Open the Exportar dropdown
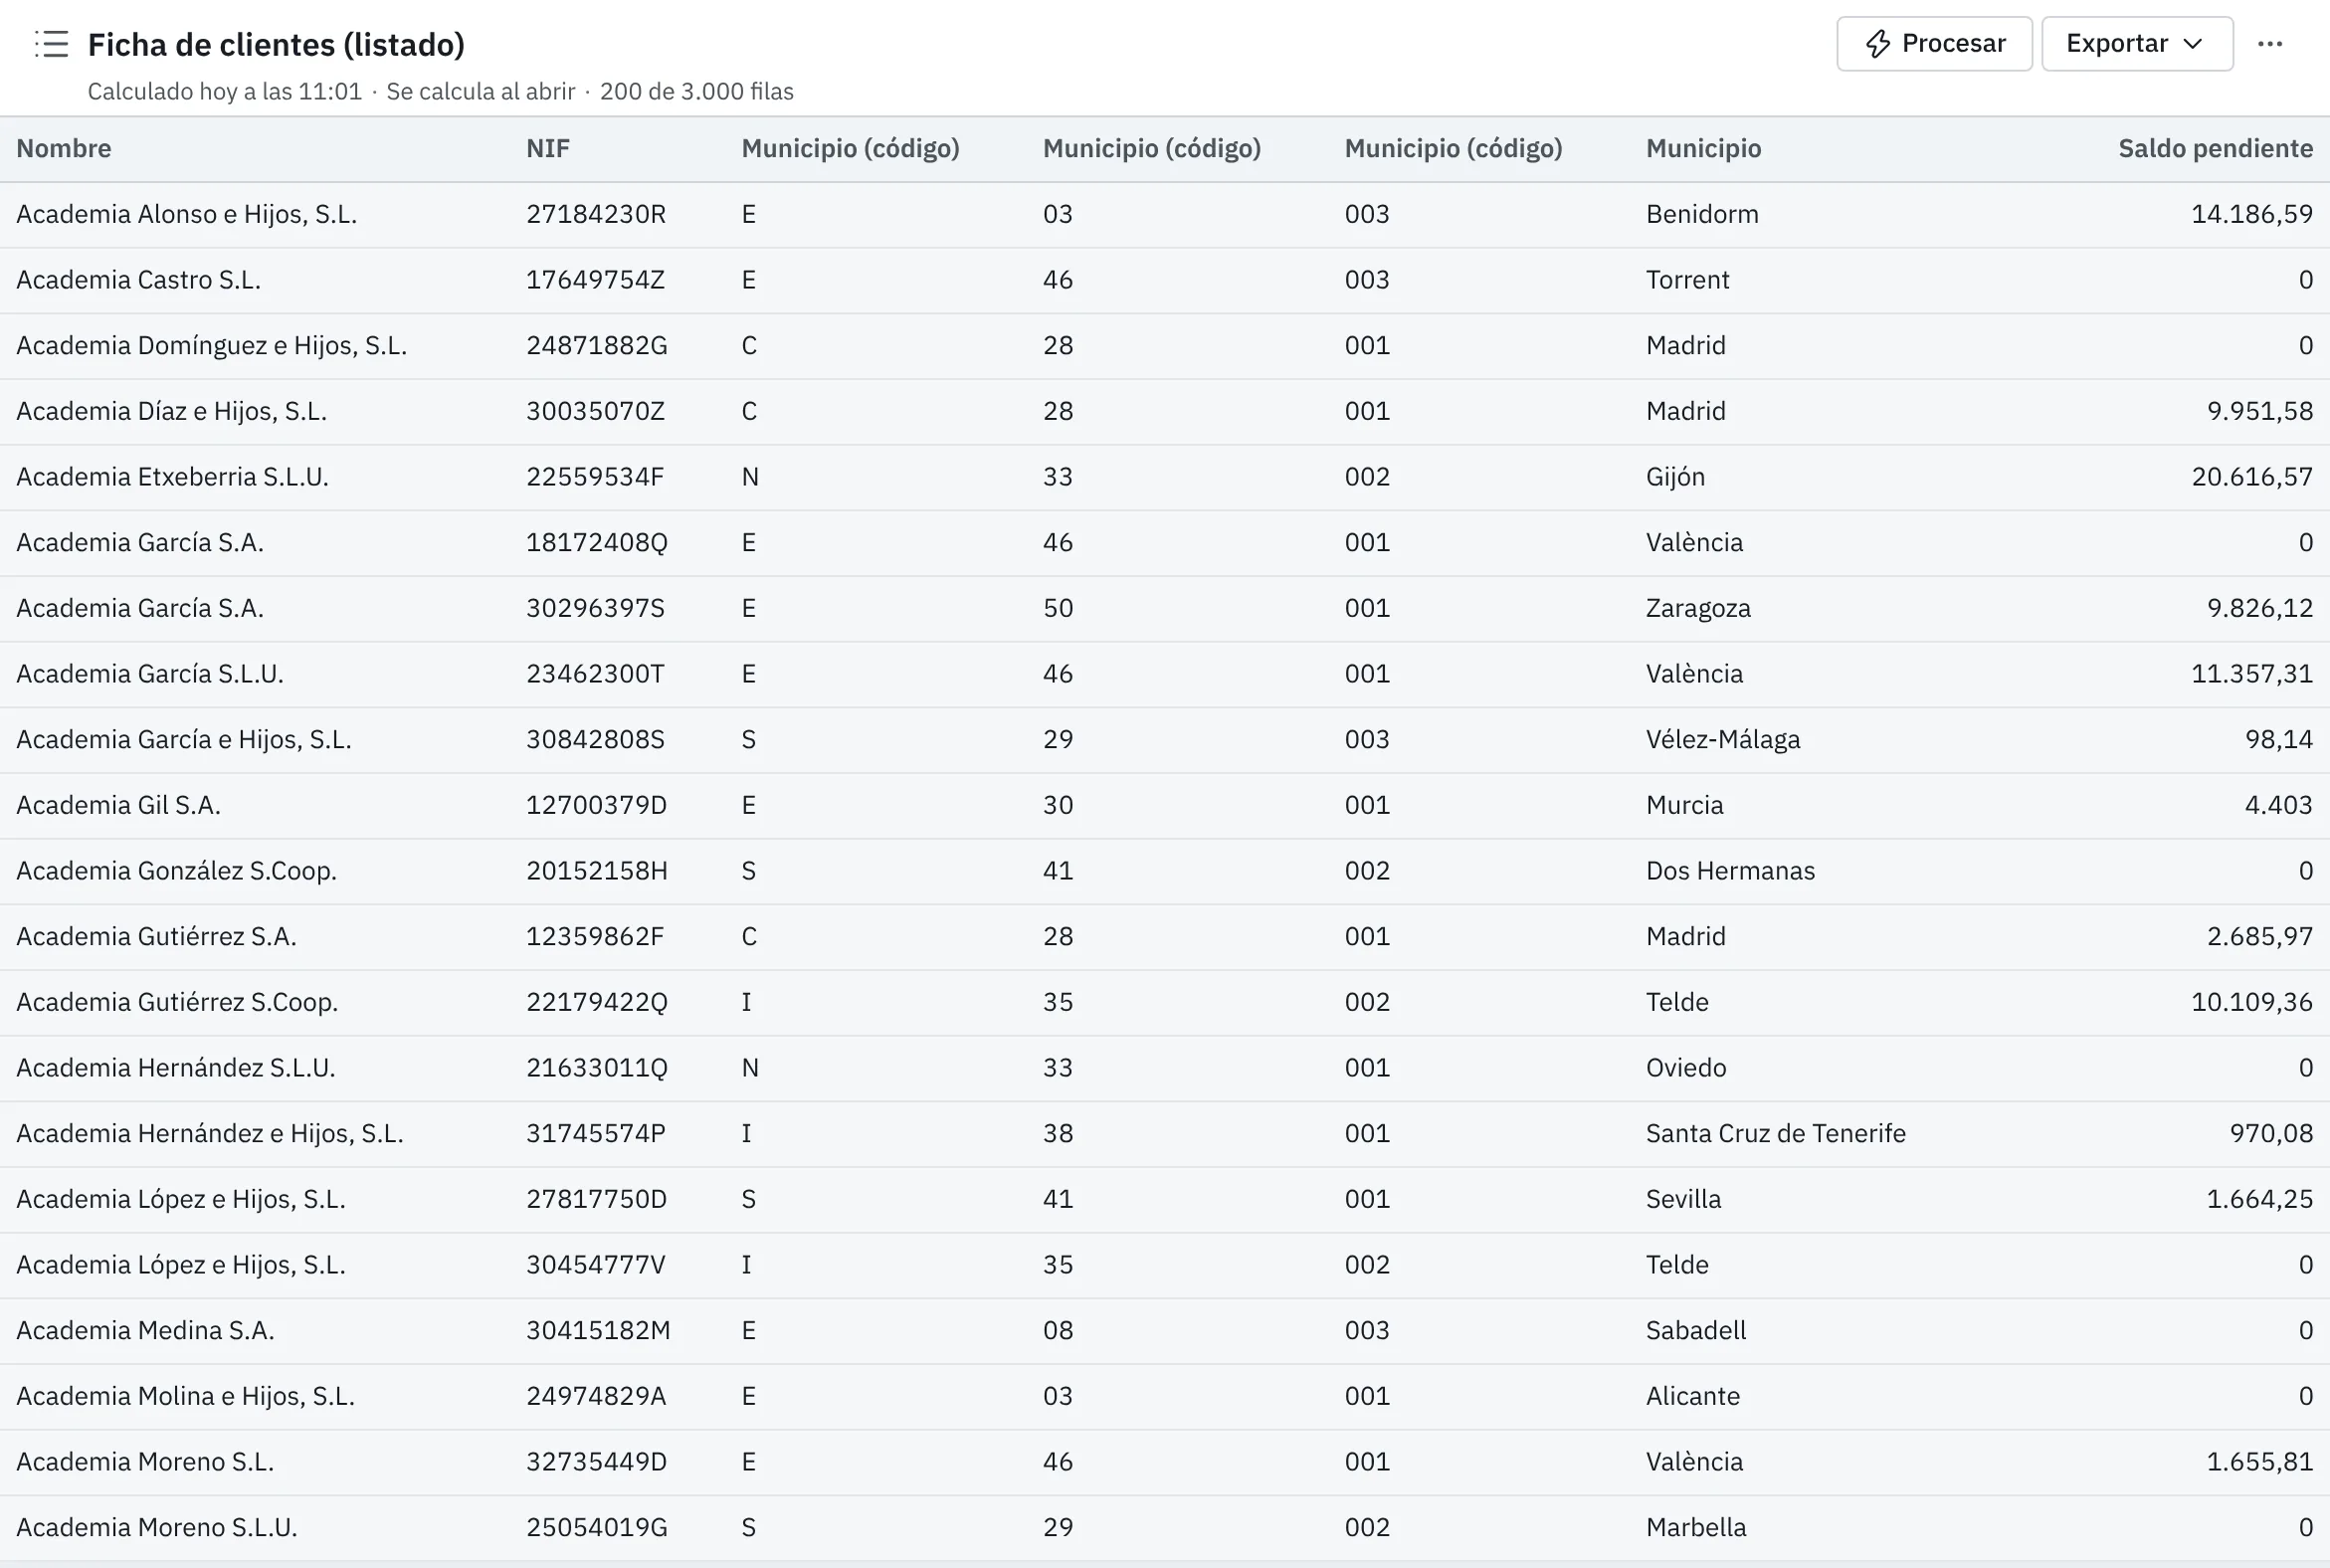The image size is (2330, 1568). point(2137,44)
